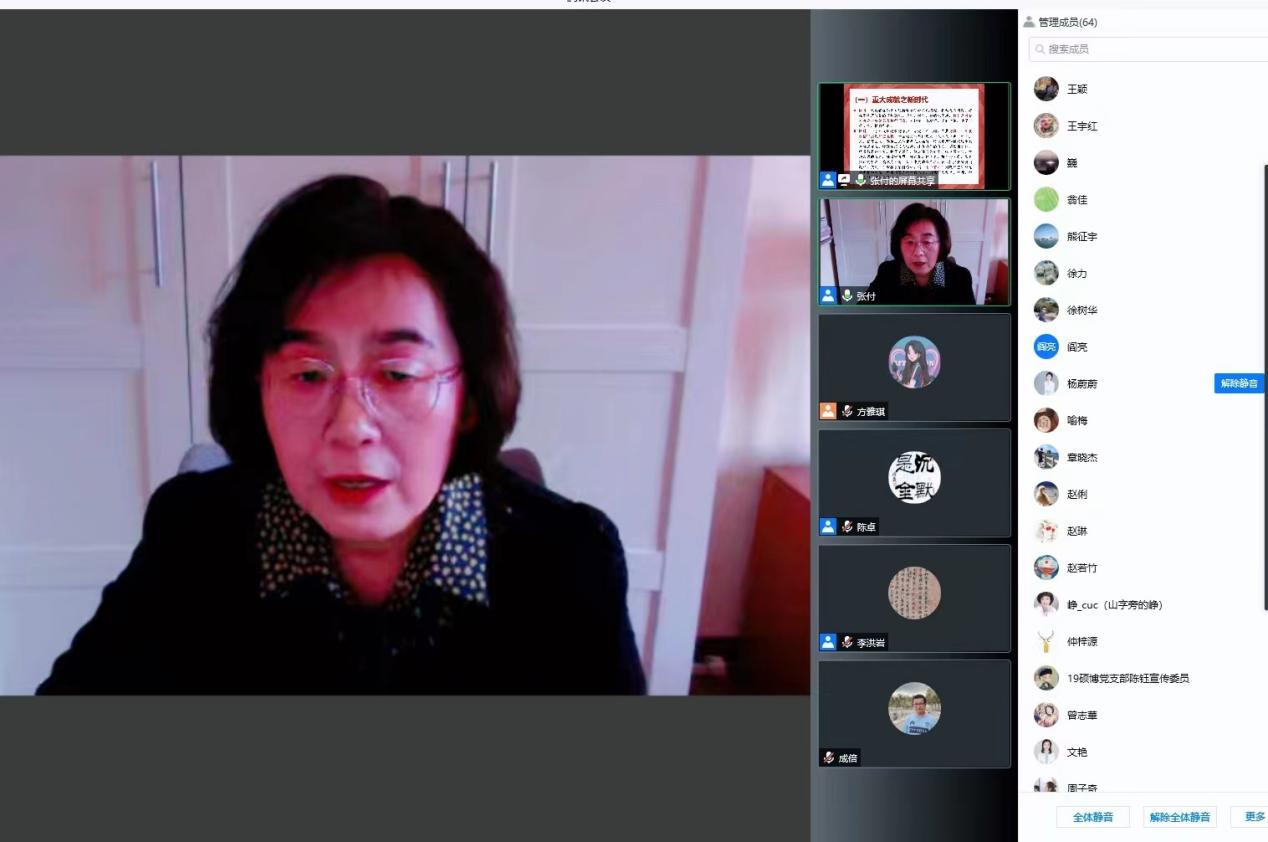Click the blue user badge on 陈卓's tile

coord(828,527)
